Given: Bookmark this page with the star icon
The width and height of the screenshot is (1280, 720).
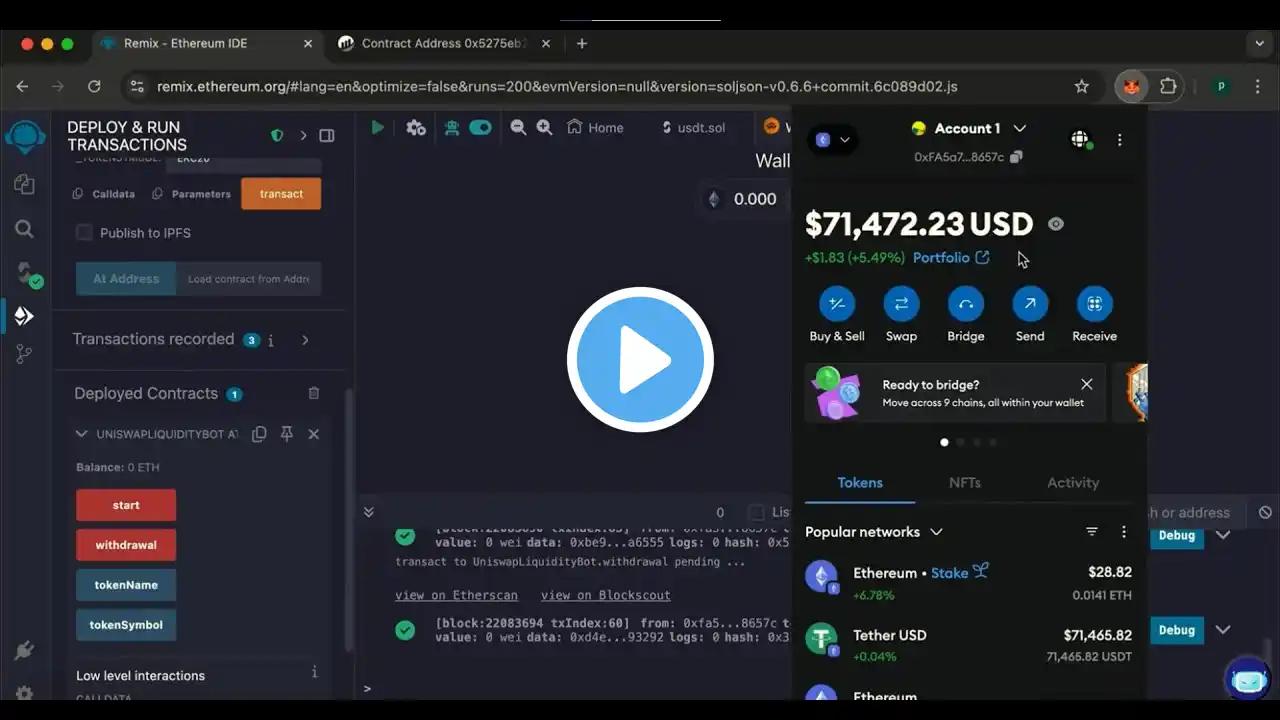Looking at the screenshot, I should [1081, 87].
